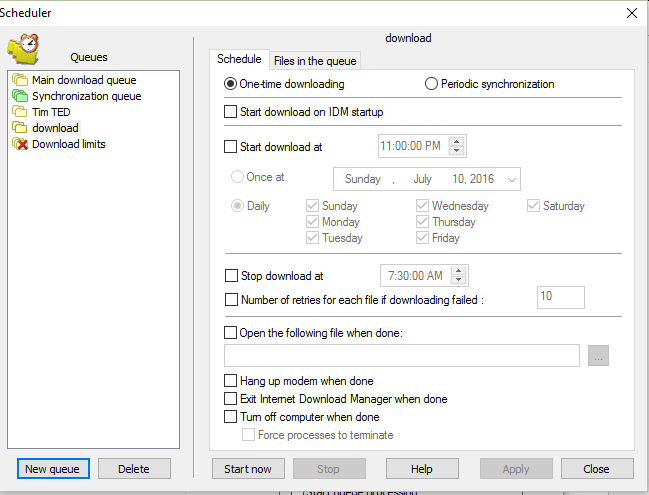This screenshot has width=649, height=495.
Task: Click the Download limits red X icon
Action: [20, 144]
